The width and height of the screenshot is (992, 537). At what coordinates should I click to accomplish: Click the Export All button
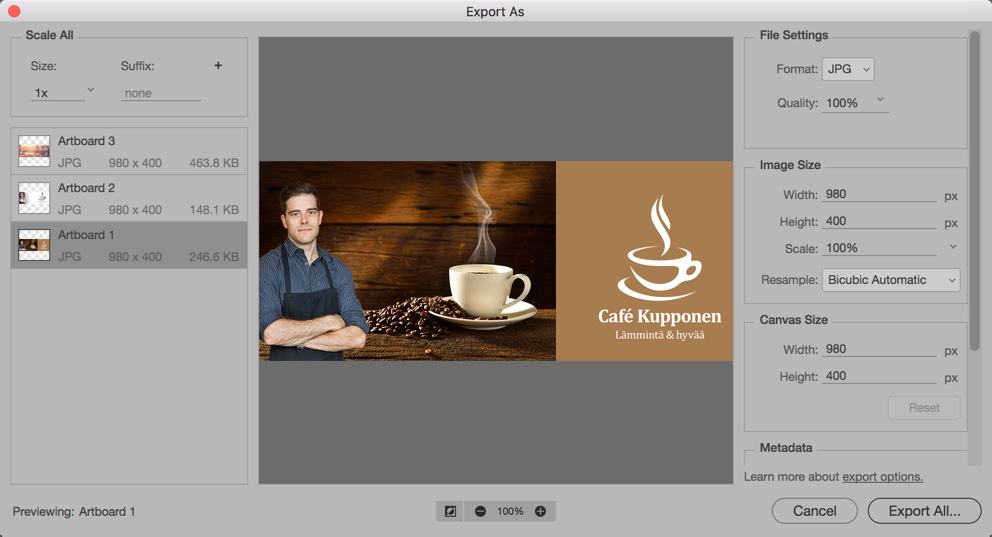924,511
